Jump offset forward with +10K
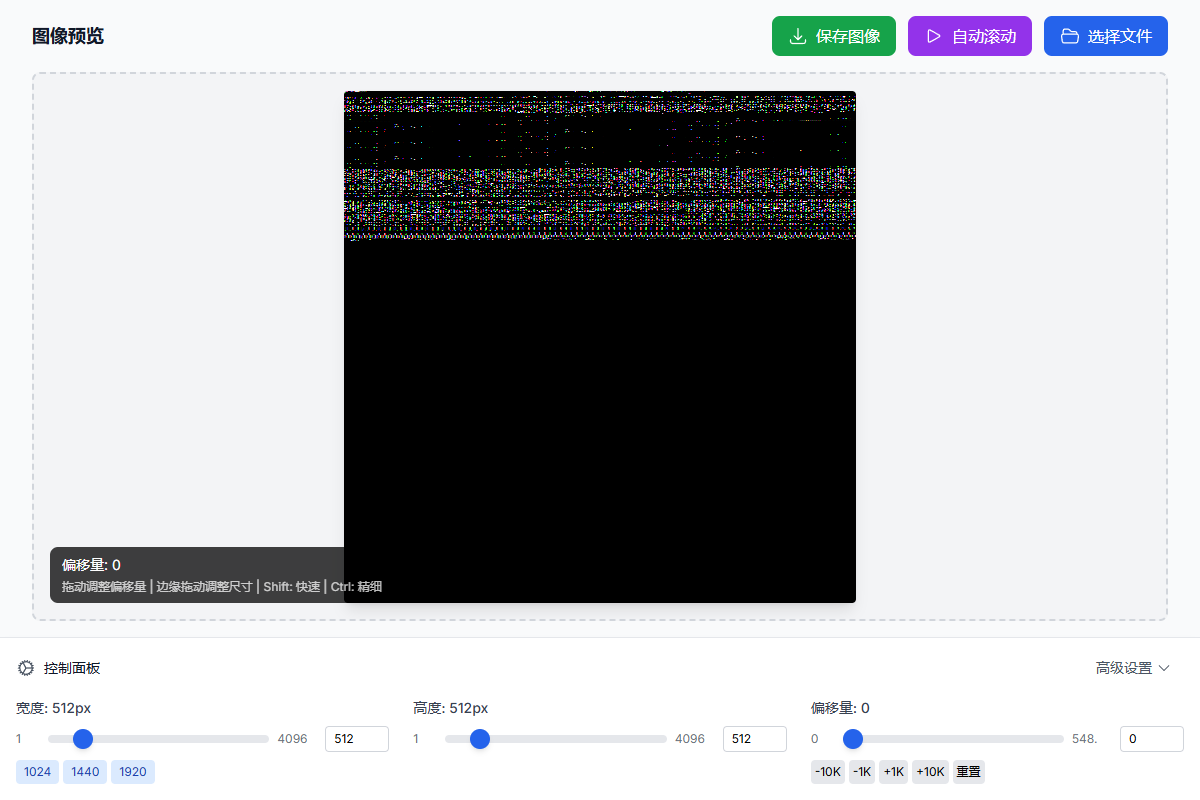 point(930,772)
